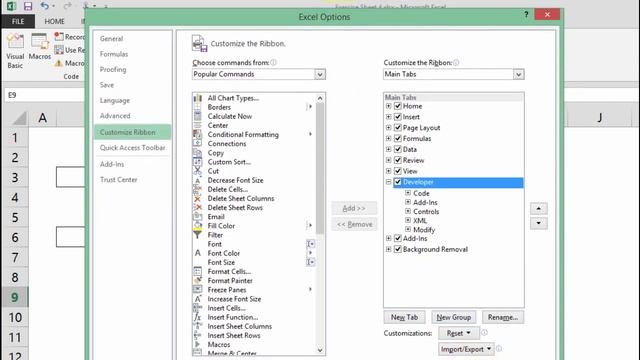640x360 pixels.
Task: Open the Quick Access Toolbar category
Action: tap(133, 148)
